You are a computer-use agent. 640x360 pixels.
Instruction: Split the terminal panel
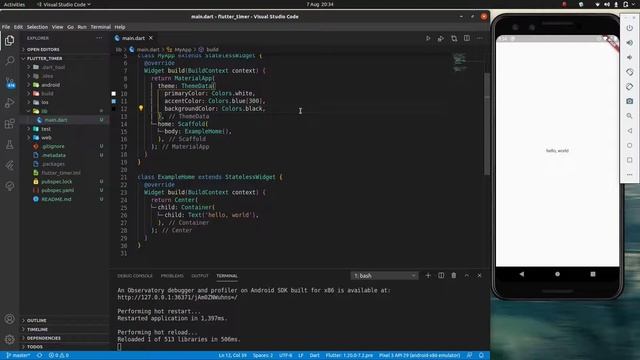(x=441, y=276)
